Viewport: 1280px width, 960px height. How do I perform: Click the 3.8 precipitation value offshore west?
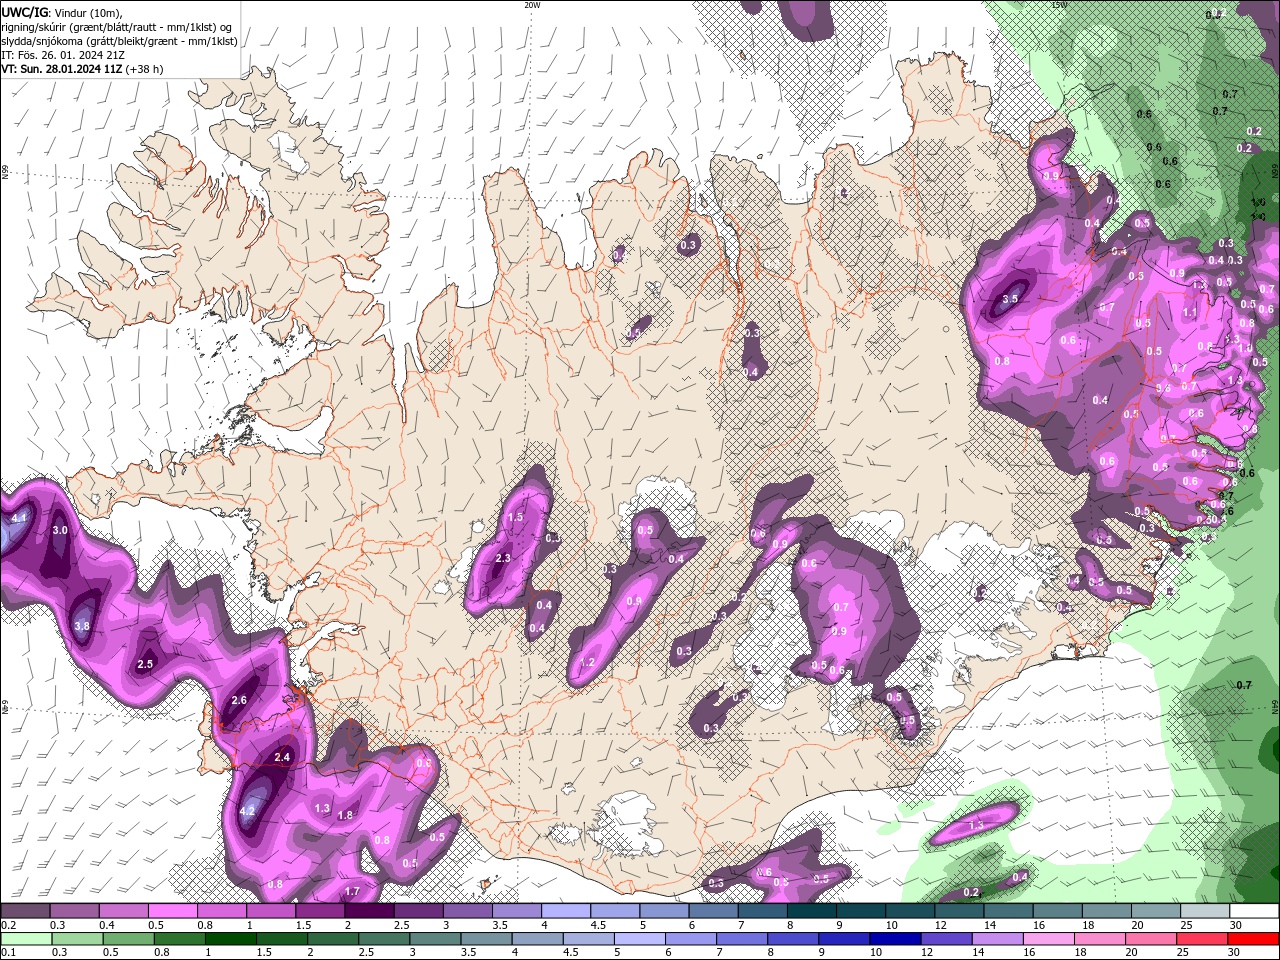[x=82, y=626]
